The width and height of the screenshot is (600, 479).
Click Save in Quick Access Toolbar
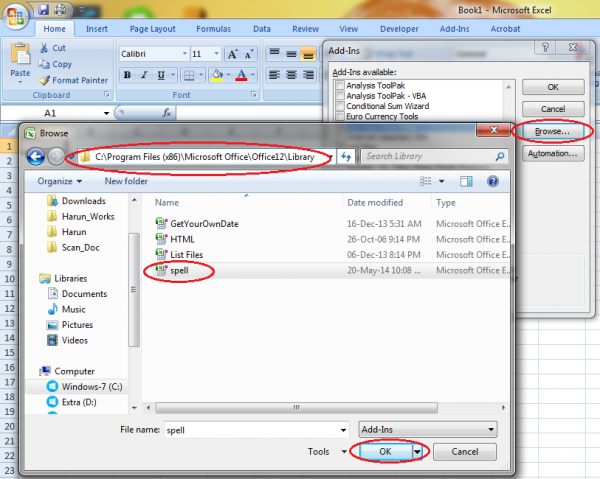coord(44,9)
